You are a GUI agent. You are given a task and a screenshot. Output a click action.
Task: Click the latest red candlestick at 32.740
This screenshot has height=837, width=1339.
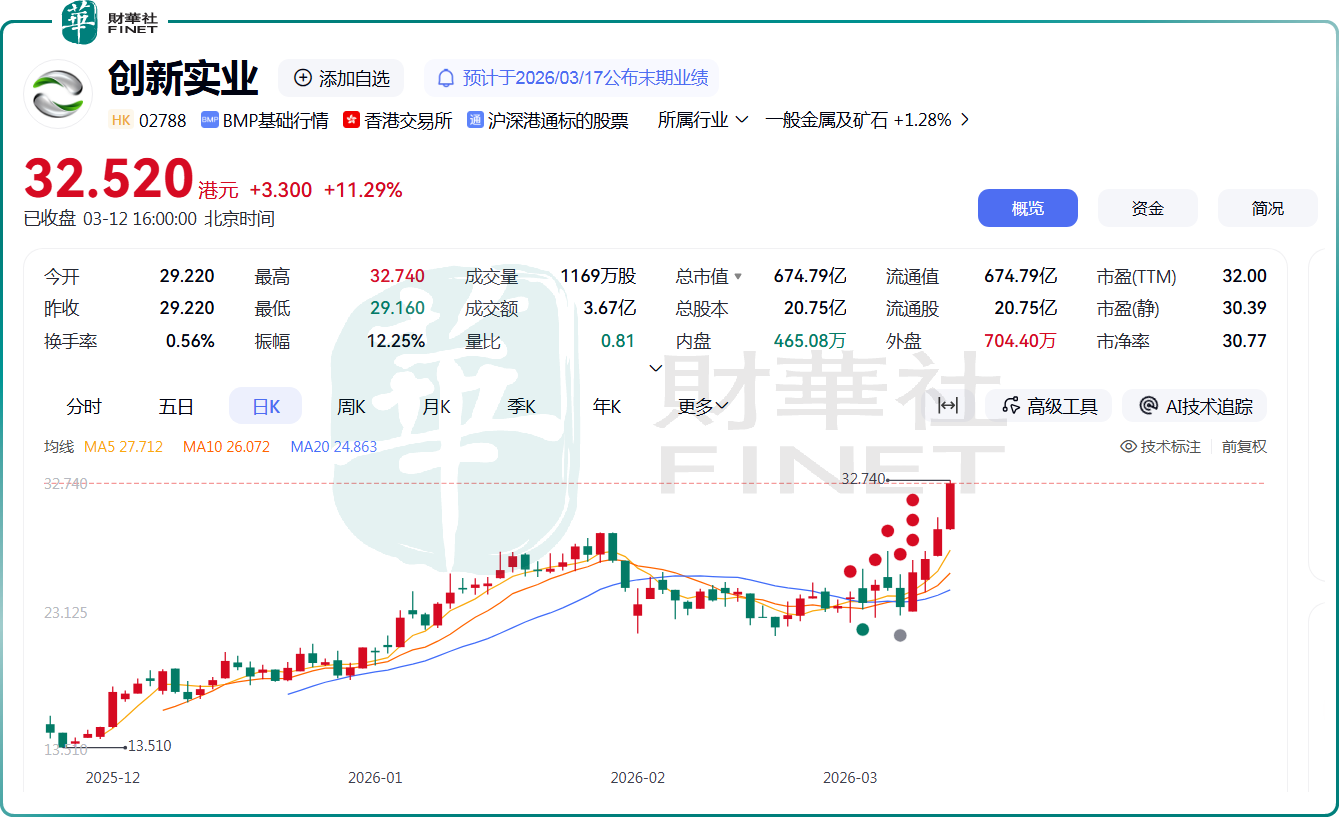coord(950,506)
